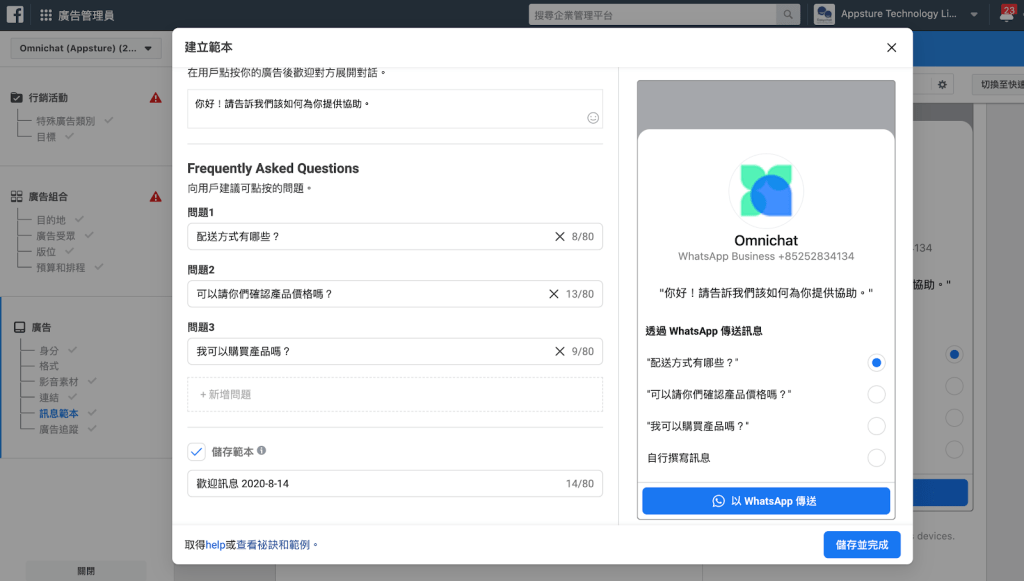
Task: Open the notifications bell icon
Action: pos(1005,15)
